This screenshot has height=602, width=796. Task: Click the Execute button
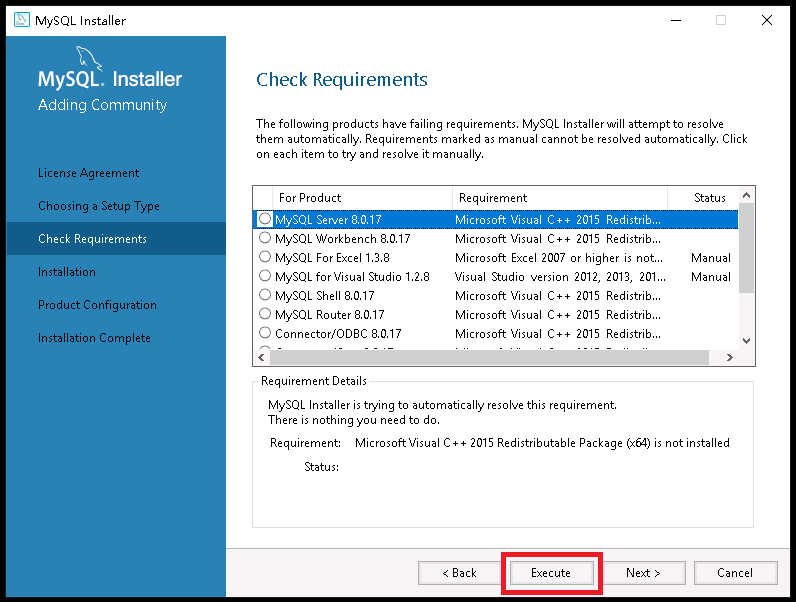[551, 573]
